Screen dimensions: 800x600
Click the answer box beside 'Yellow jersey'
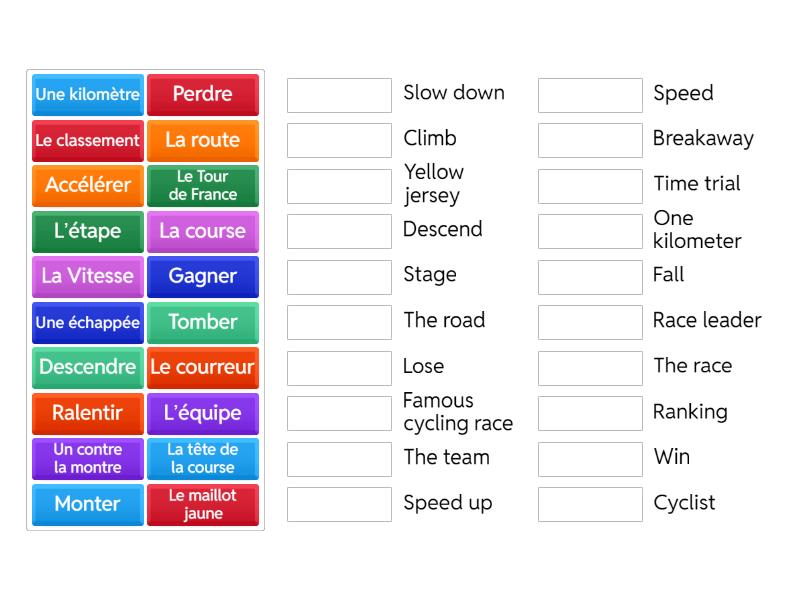339,184
